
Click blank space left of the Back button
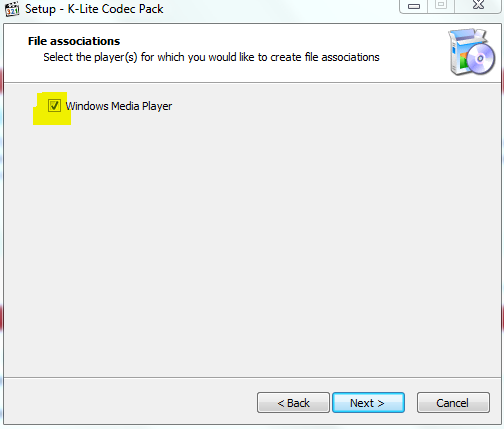[x=130, y=403]
